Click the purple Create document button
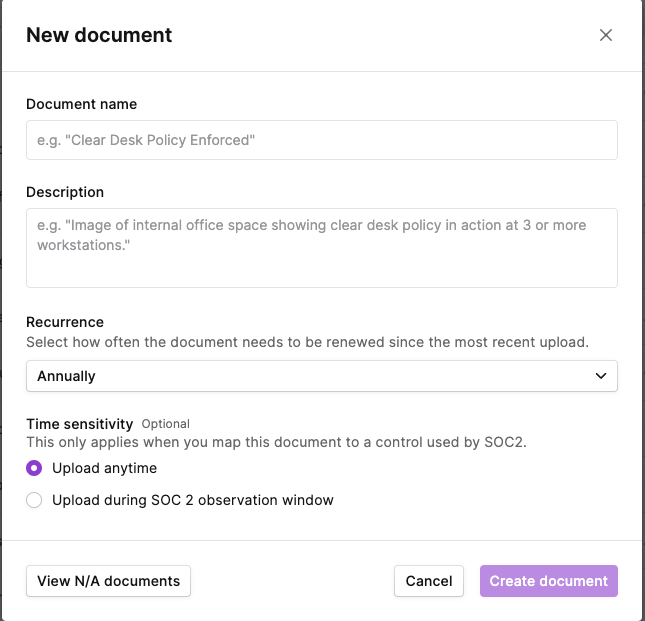Screen dimensions: 645x621 [548, 581]
